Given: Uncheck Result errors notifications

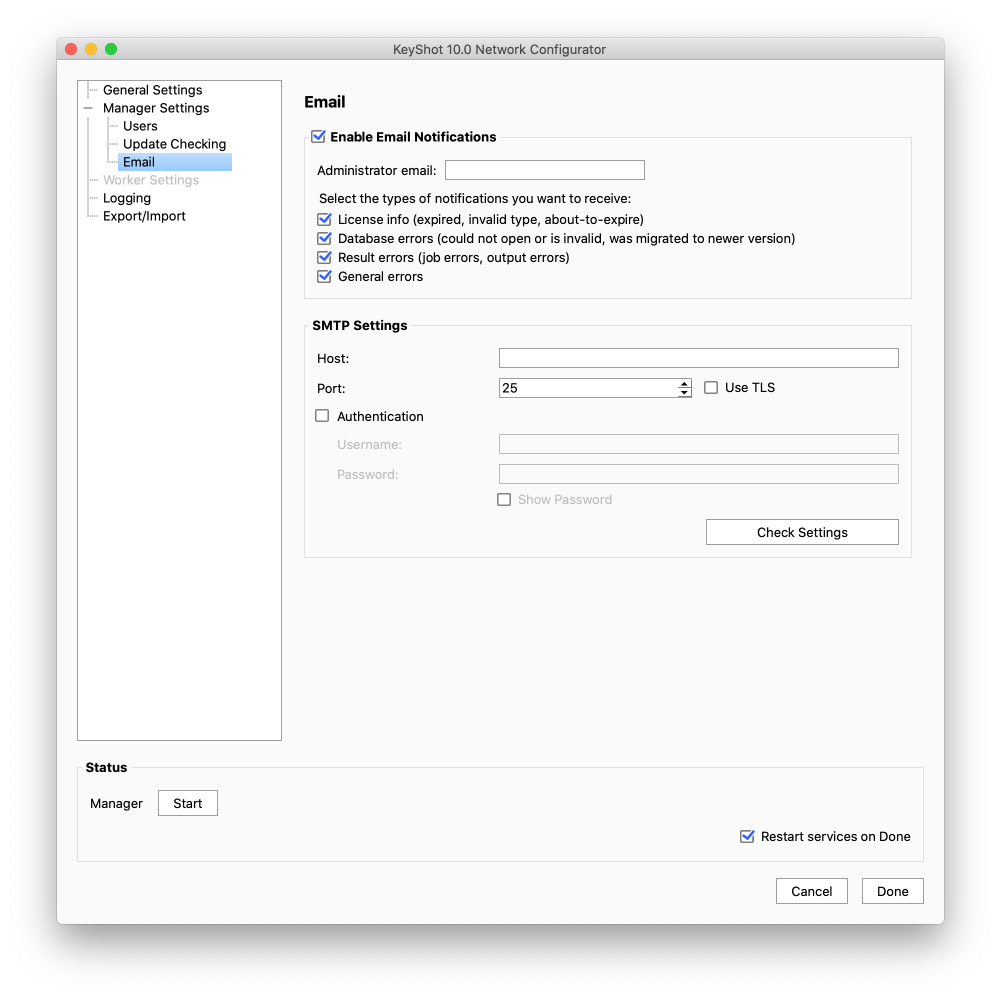Looking at the screenshot, I should [324, 258].
